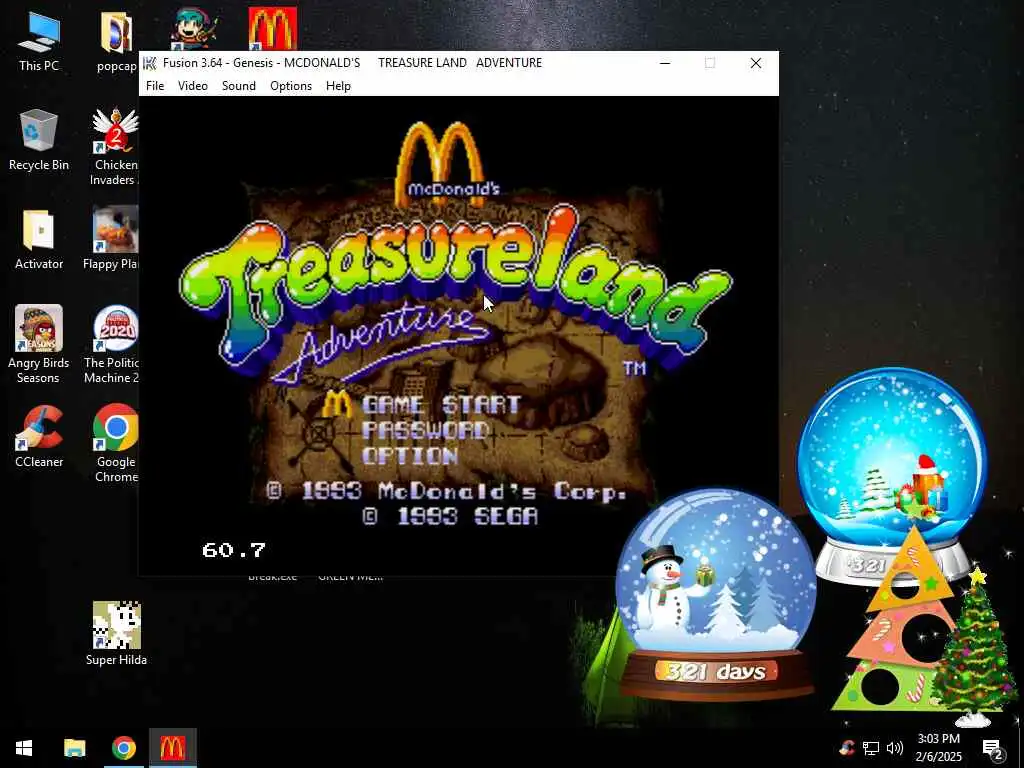1024x768 pixels.
Task: Minimize the Fusion emulator window
Action: 665,63
